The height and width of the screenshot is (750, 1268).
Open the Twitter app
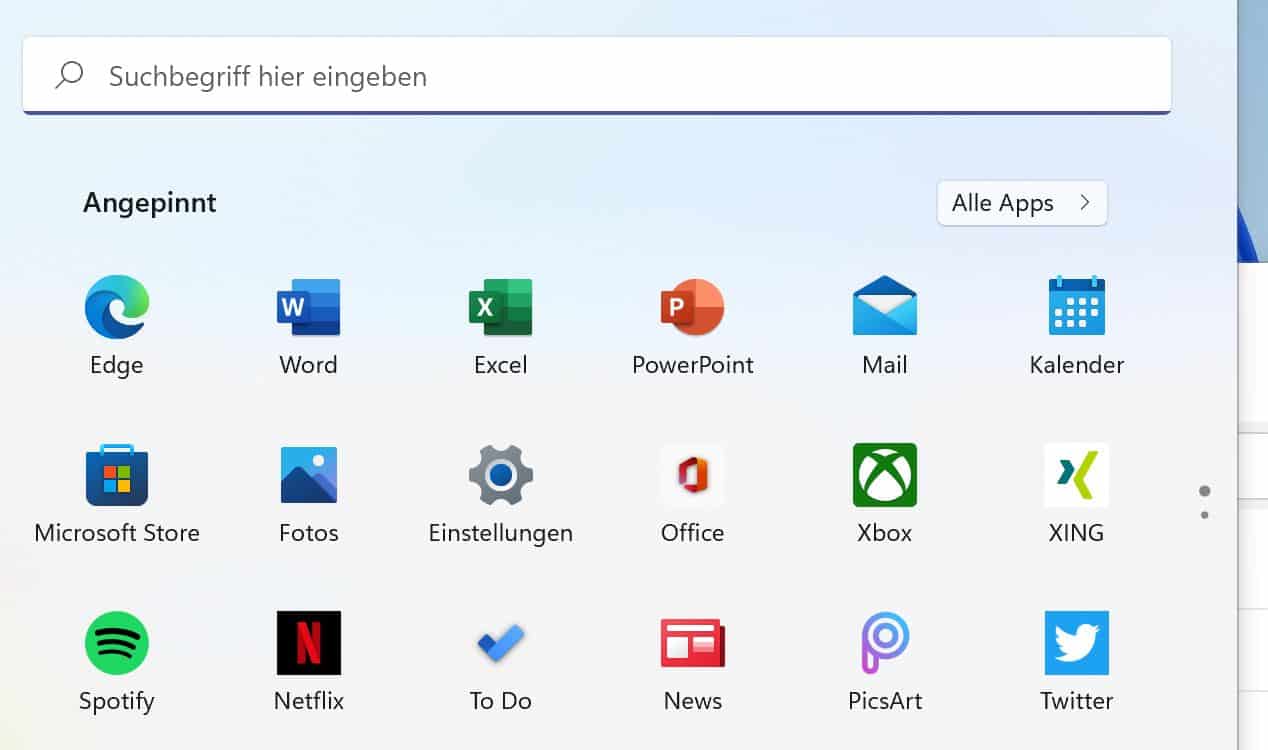tap(1076, 644)
